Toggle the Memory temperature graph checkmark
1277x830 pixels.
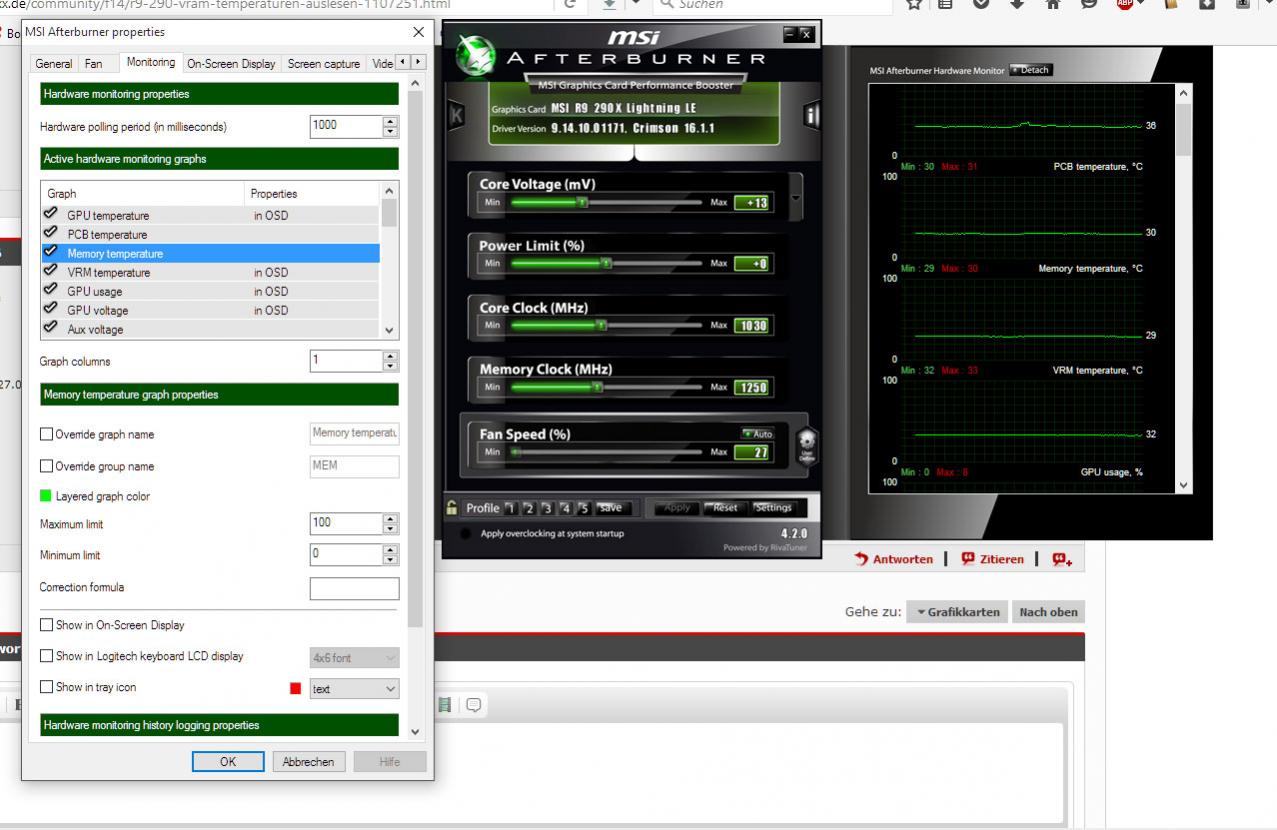50,253
